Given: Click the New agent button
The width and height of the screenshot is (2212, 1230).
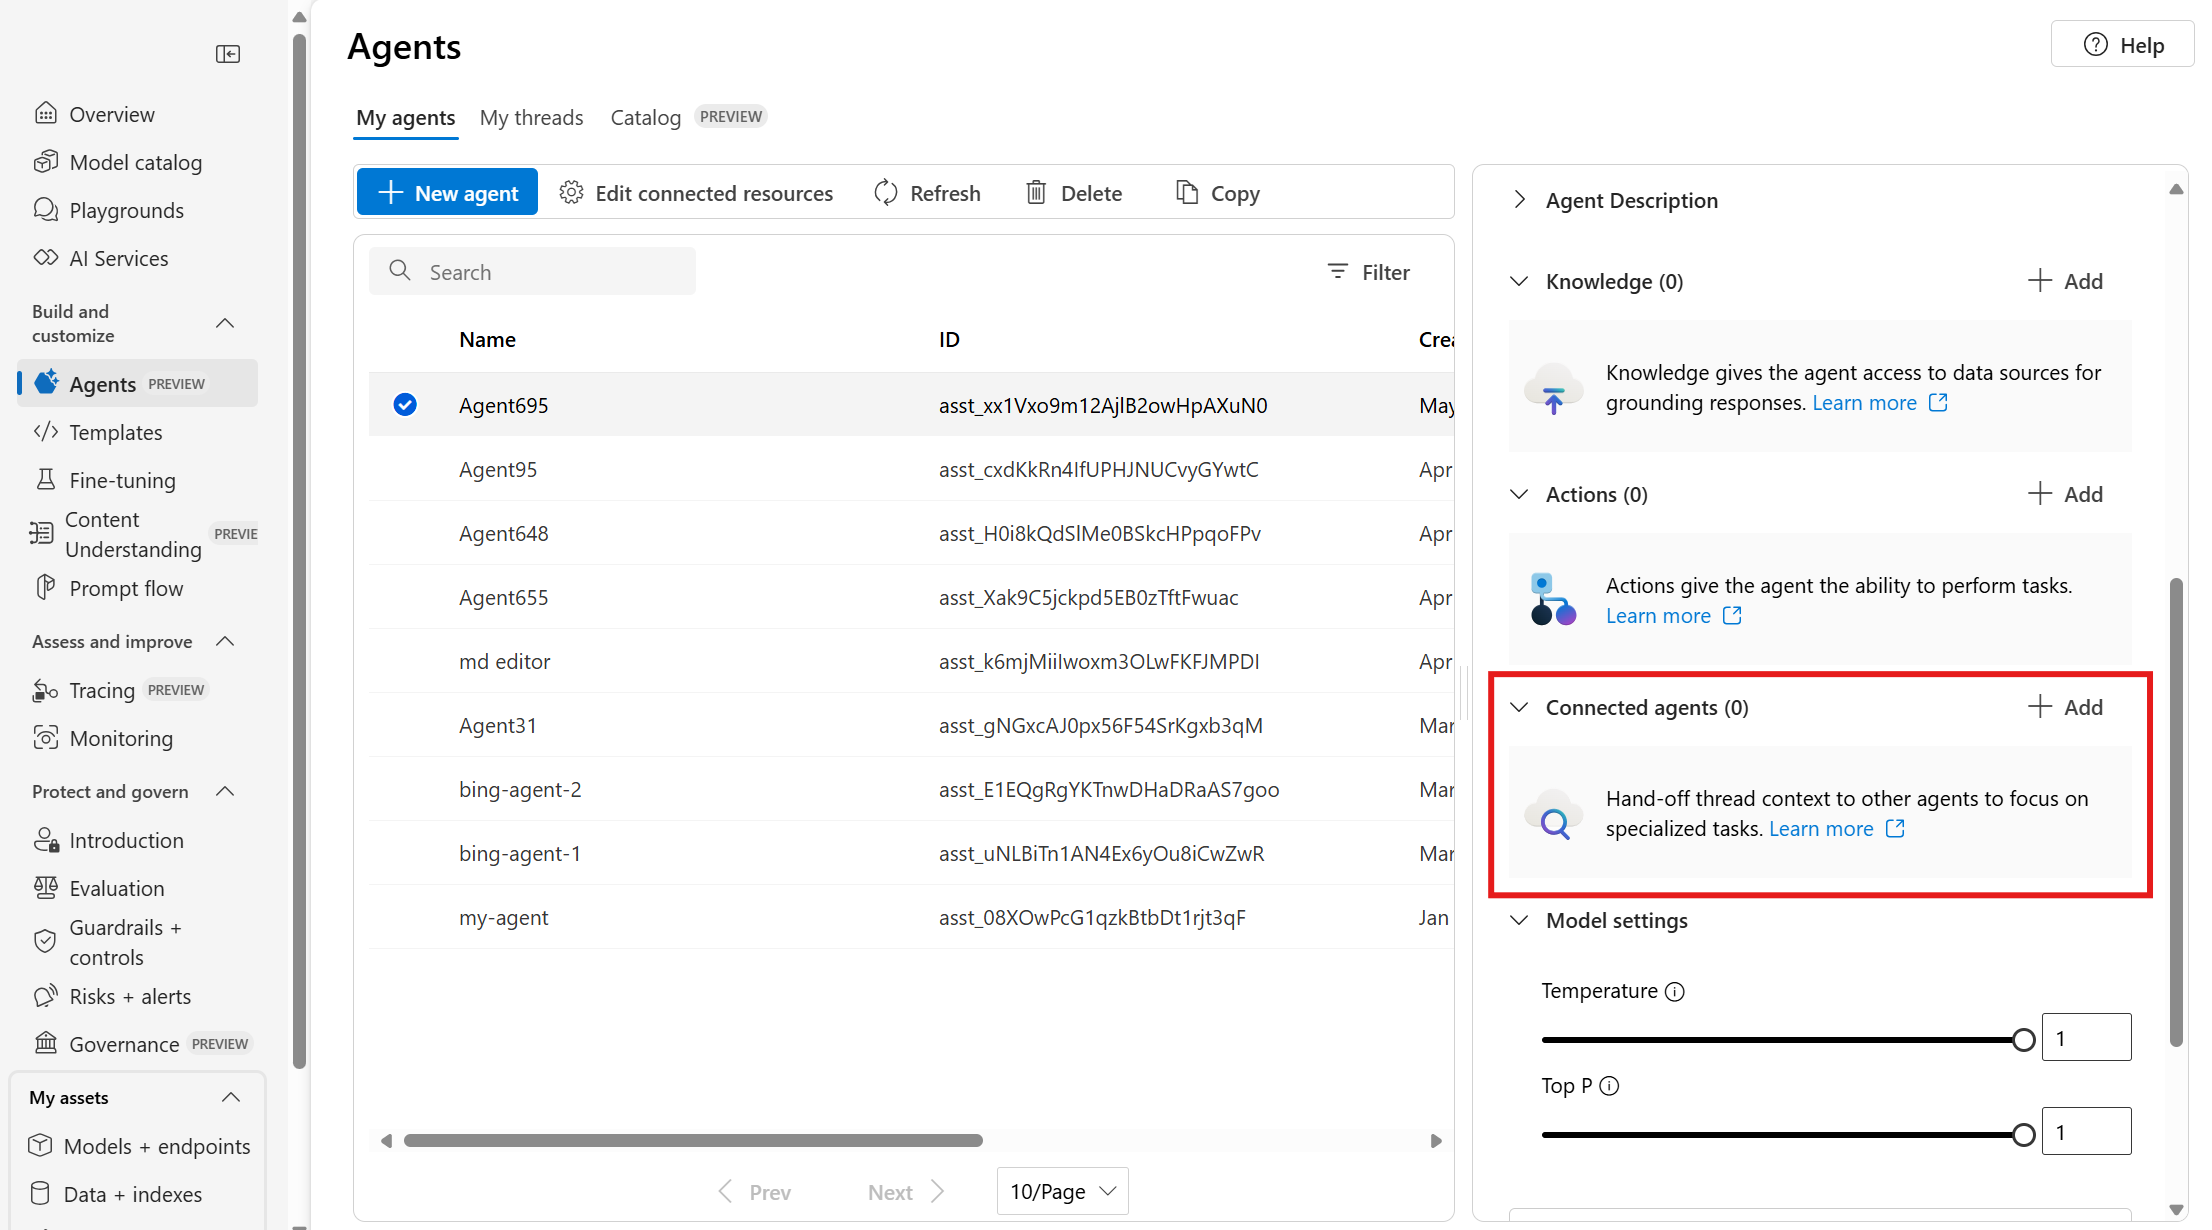Looking at the screenshot, I should (447, 192).
